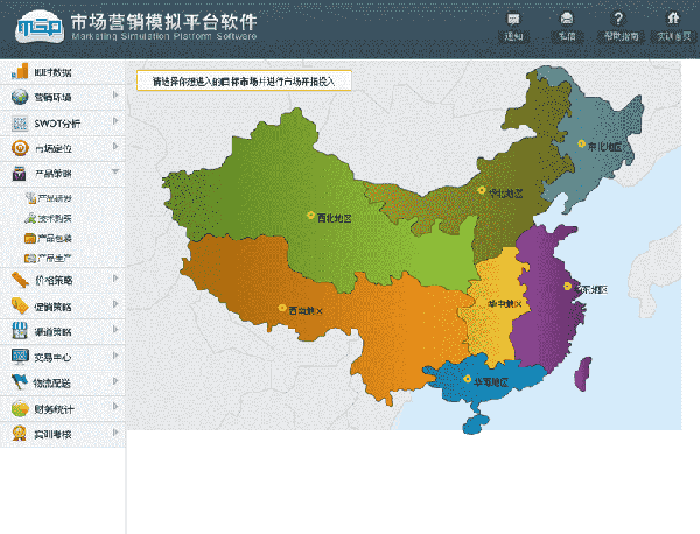Expand the 价格策略 section arrow
700x534 pixels.
pyautogui.click(x=116, y=278)
